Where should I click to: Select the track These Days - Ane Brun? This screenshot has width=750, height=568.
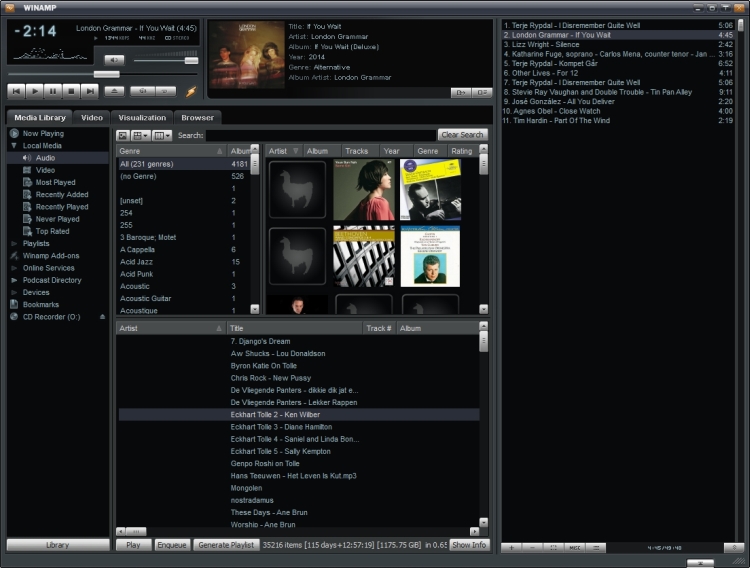pyautogui.click(x=299, y=512)
